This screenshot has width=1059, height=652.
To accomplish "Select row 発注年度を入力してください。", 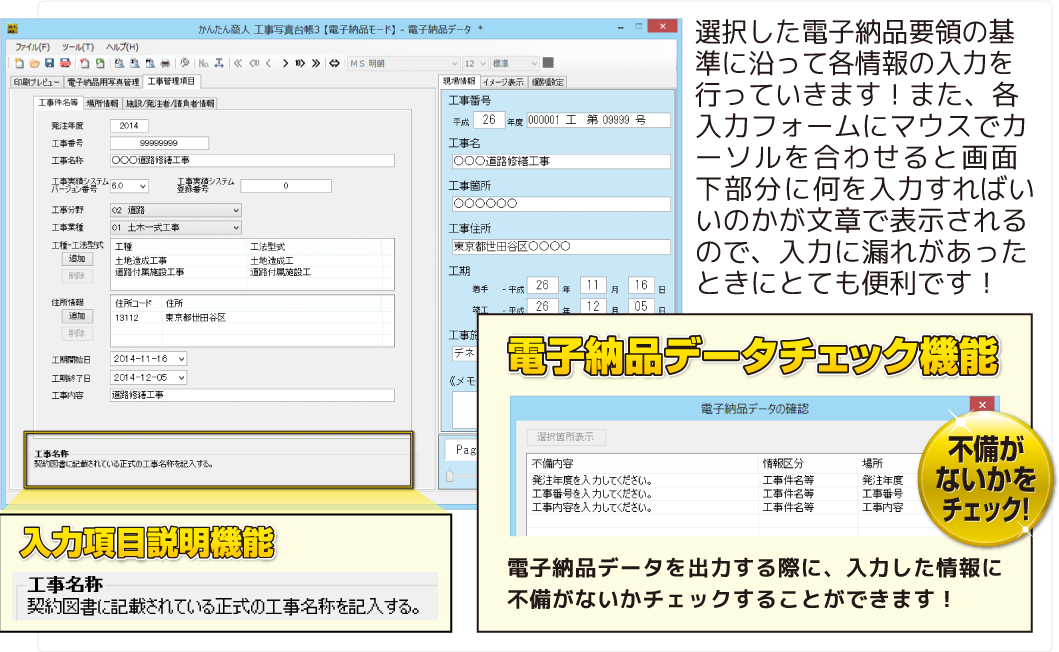I will click(x=723, y=480).
